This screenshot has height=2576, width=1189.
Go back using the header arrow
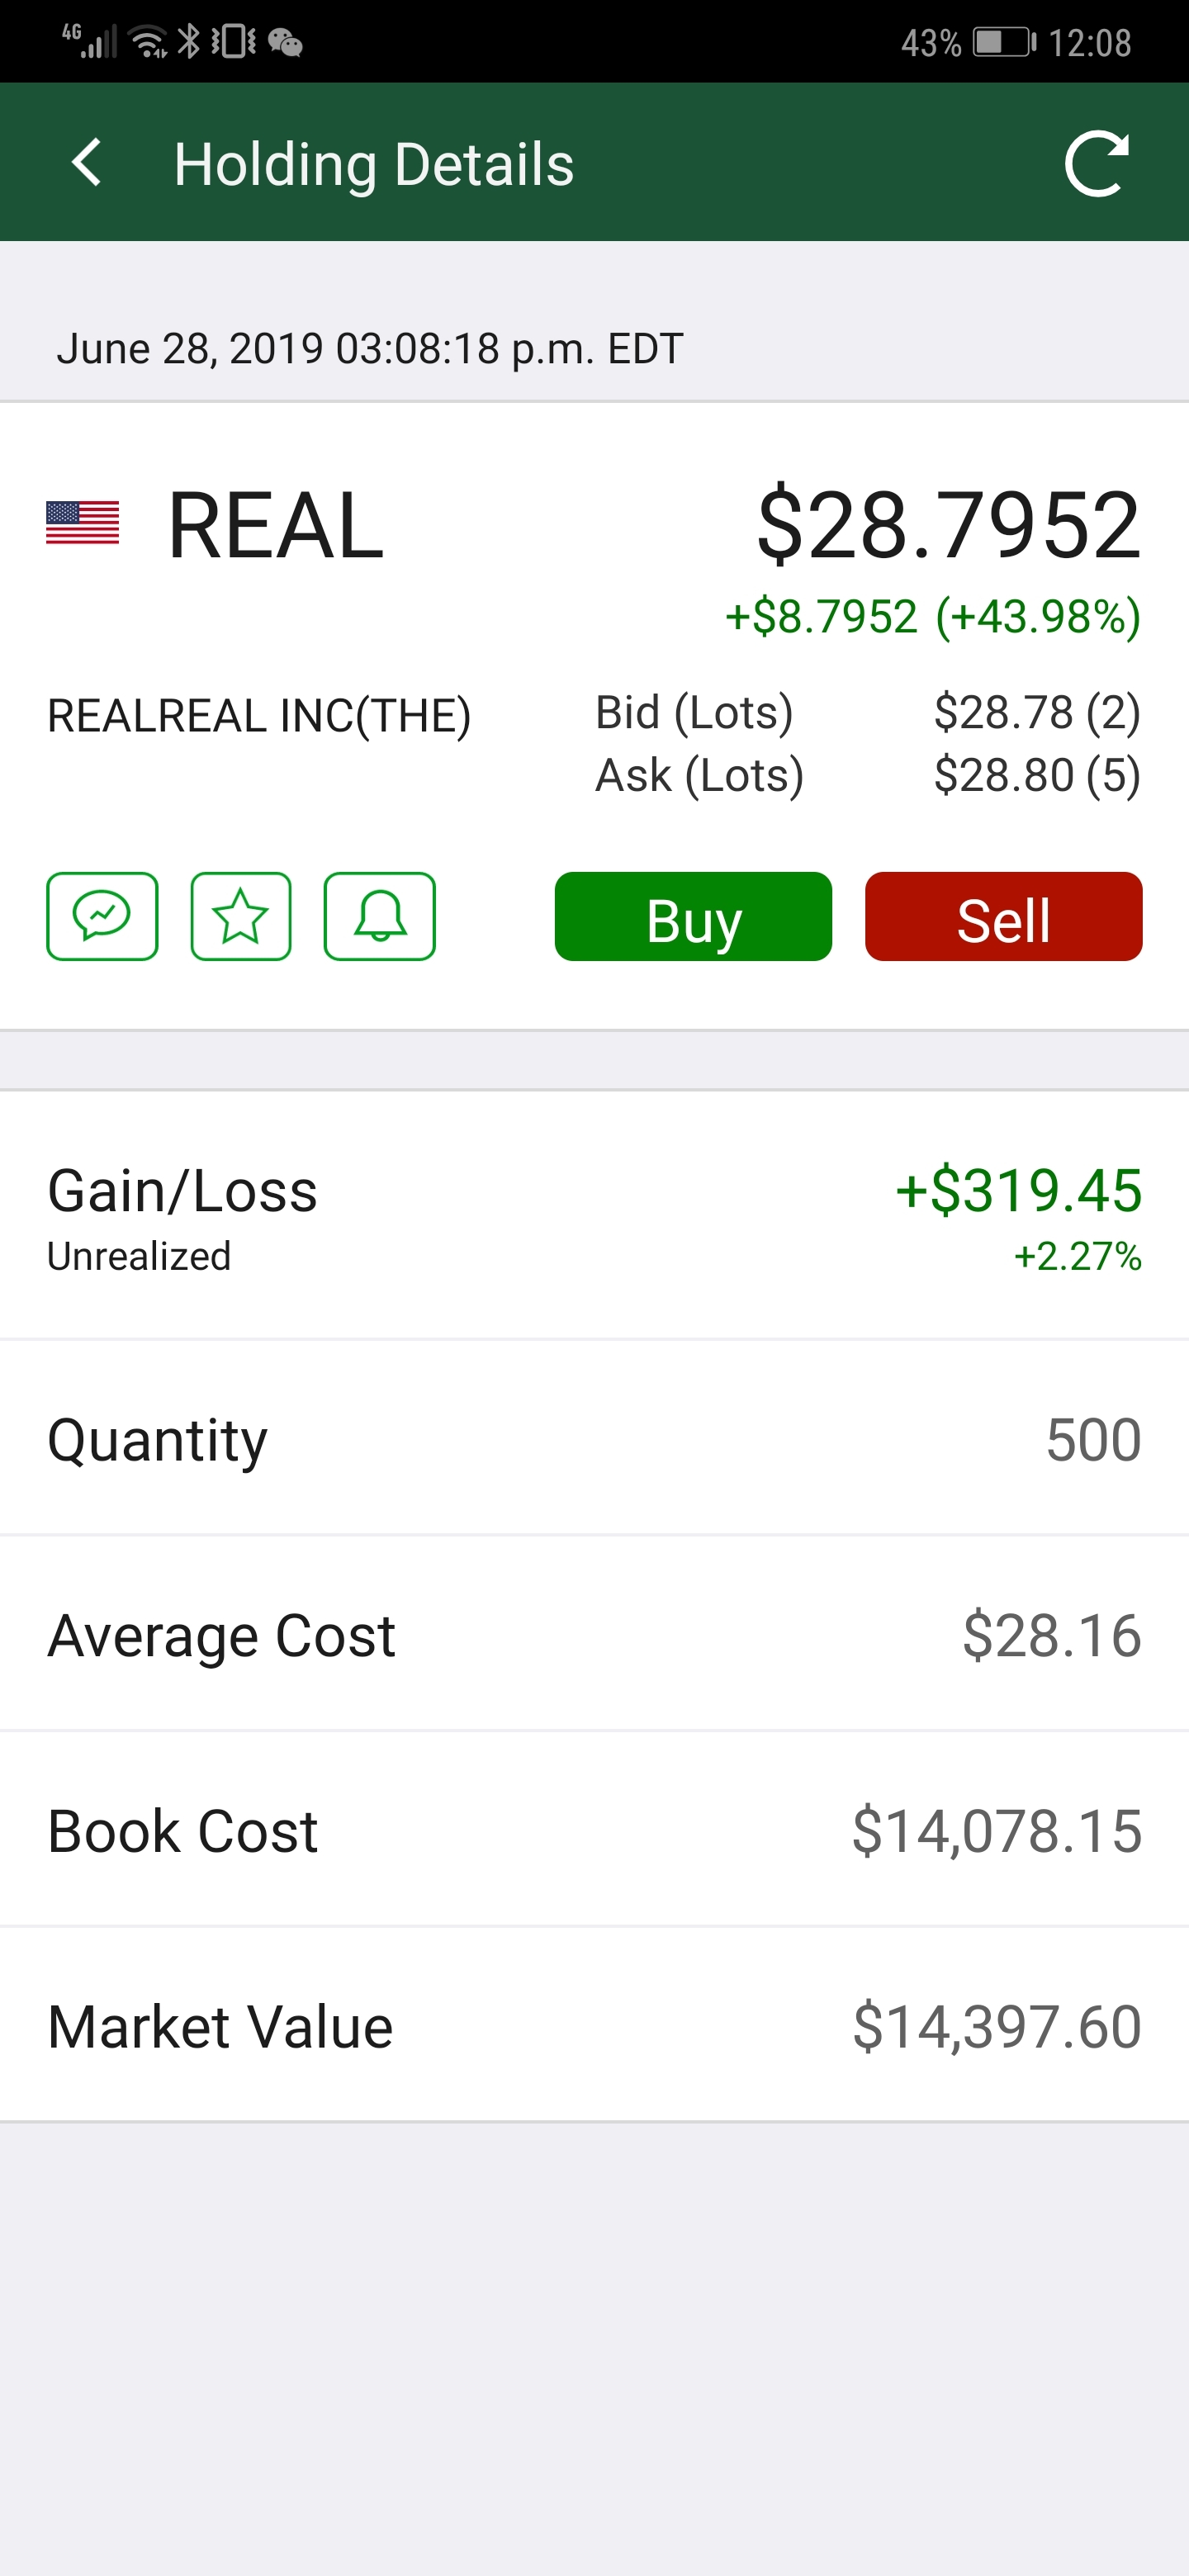(x=87, y=163)
